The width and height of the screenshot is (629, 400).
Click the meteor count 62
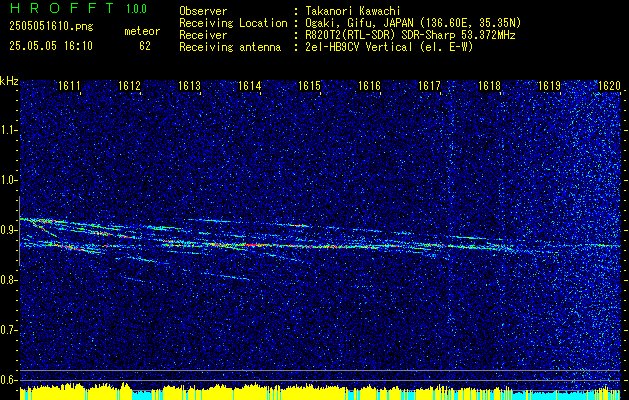(145, 46)
